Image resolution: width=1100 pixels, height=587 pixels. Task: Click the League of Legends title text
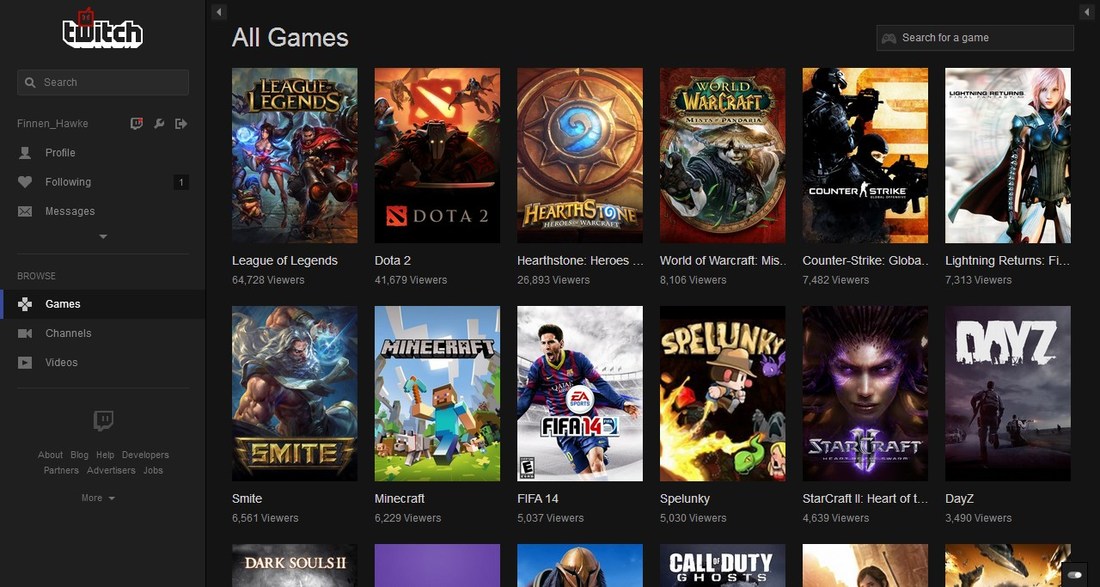coord(285,261)
